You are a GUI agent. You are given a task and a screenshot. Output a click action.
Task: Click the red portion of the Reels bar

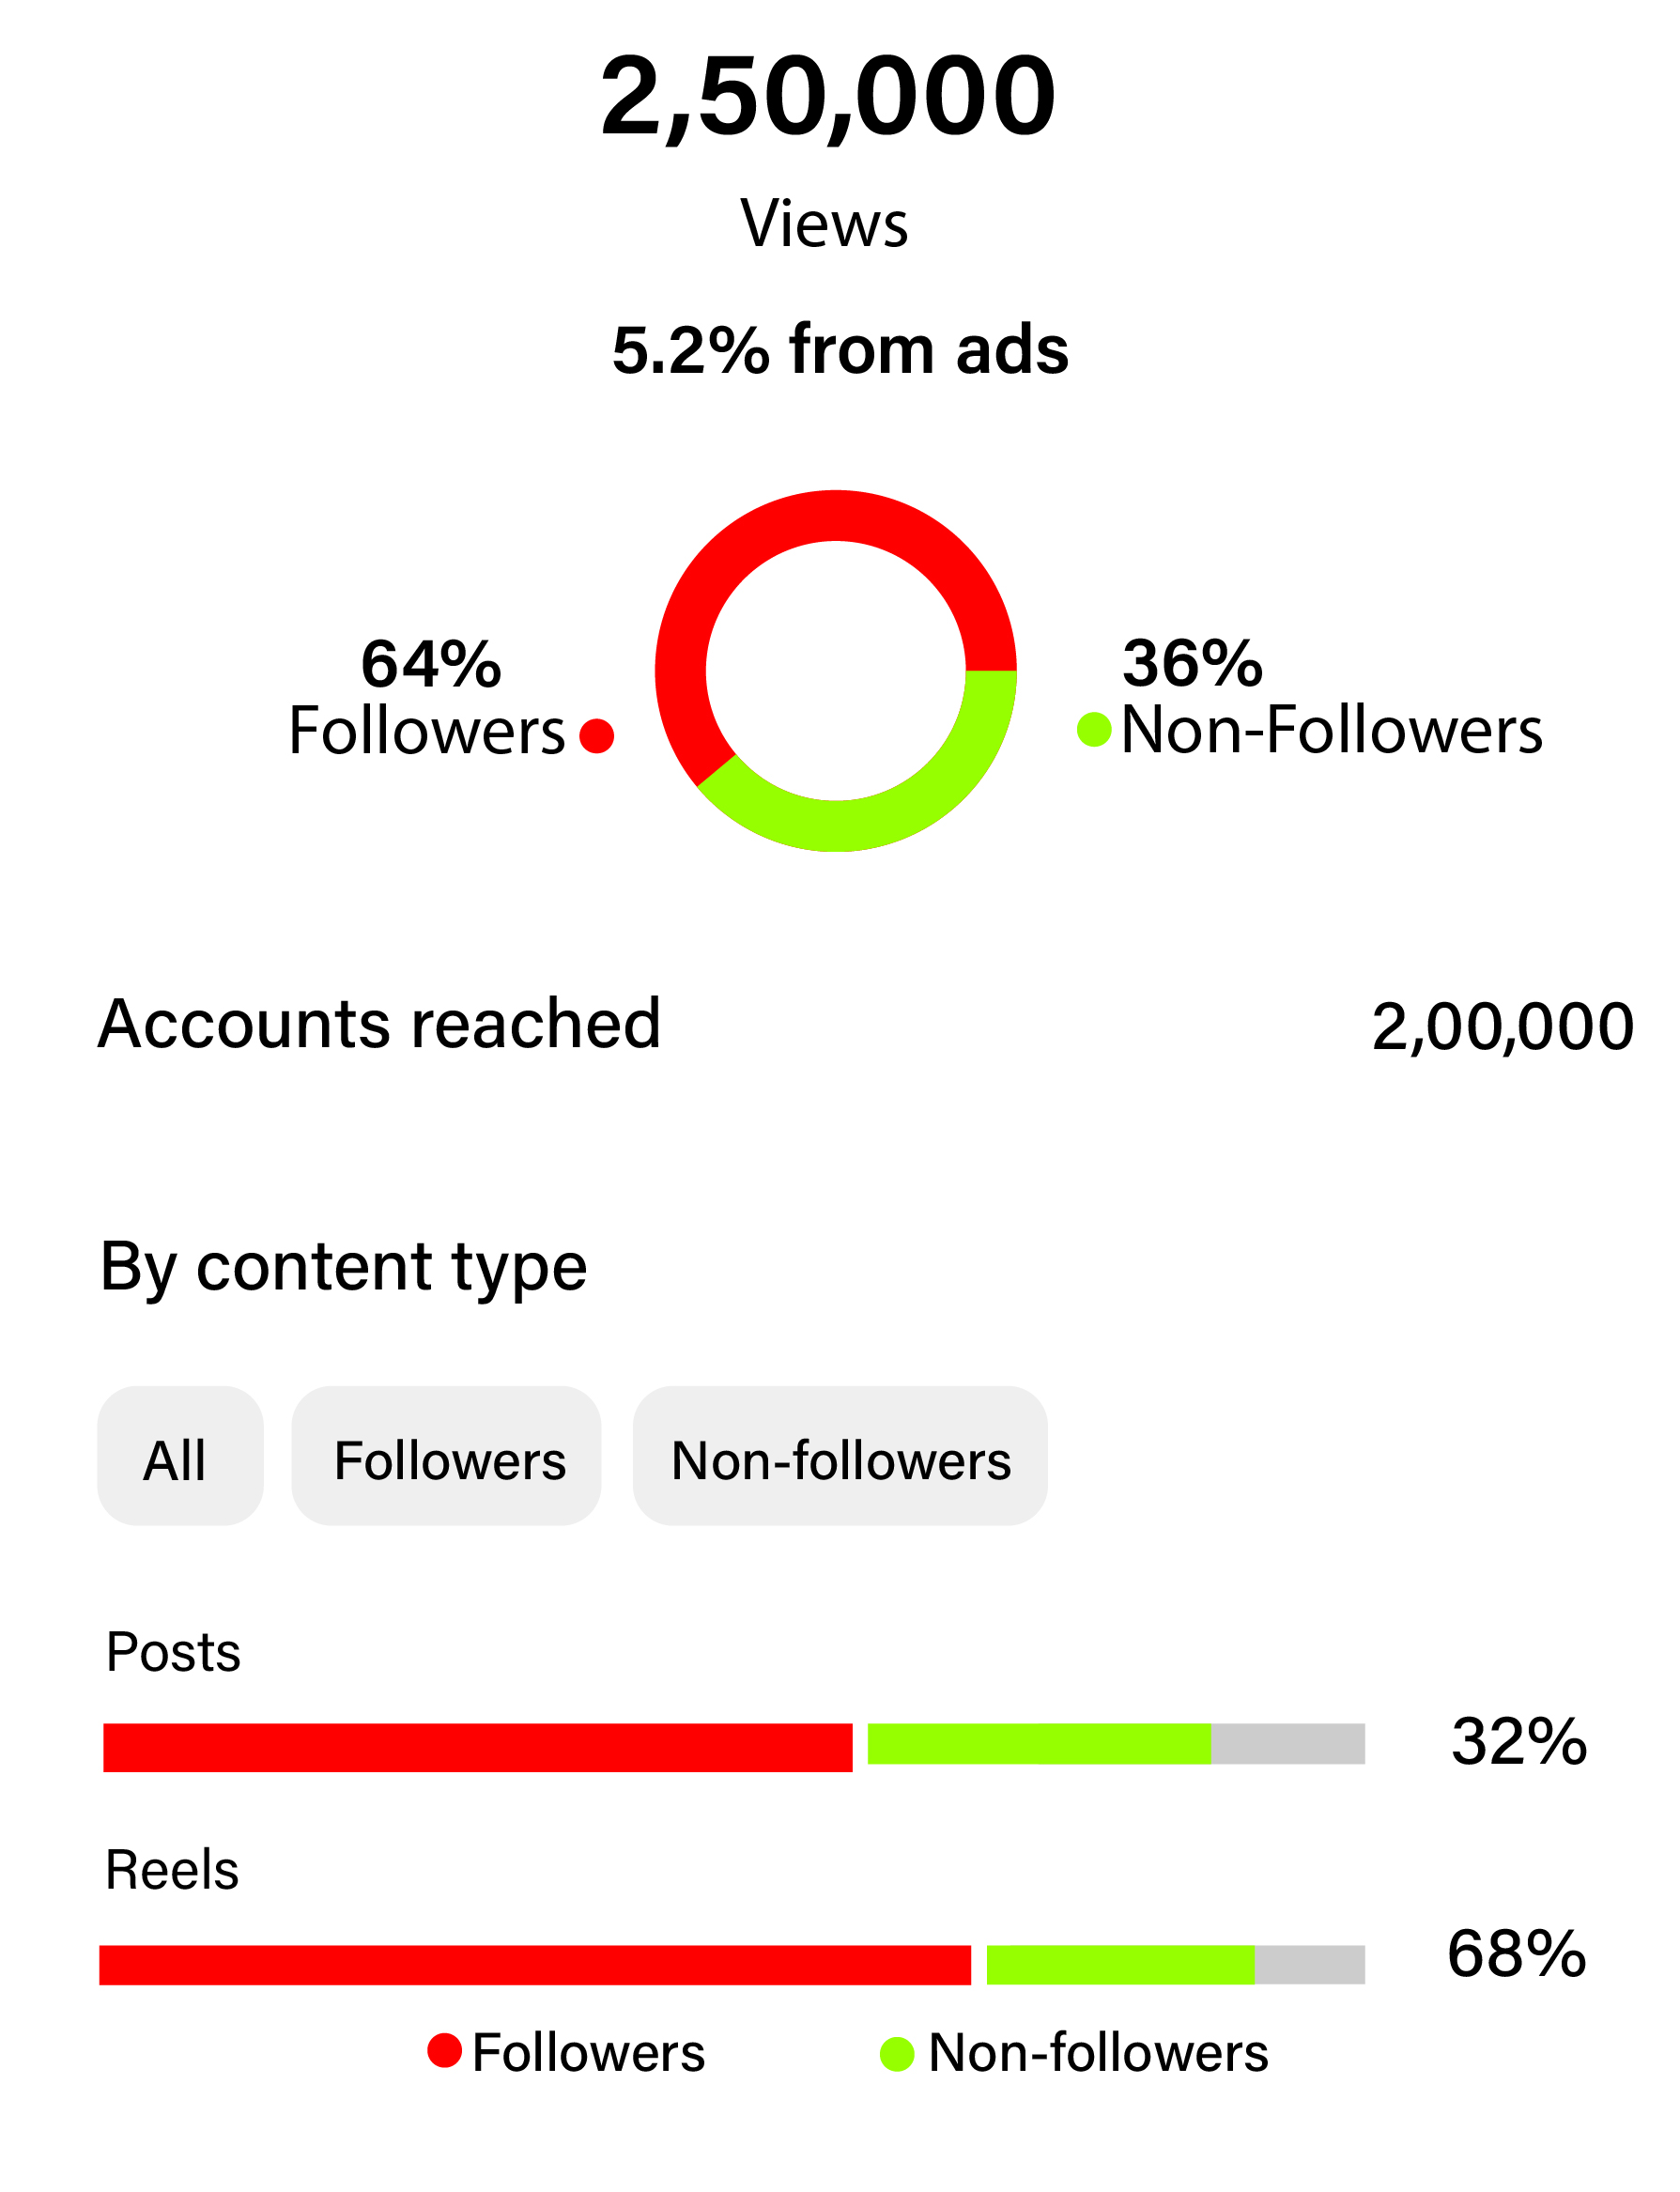pyautogui.click(x=535, y=1964)
